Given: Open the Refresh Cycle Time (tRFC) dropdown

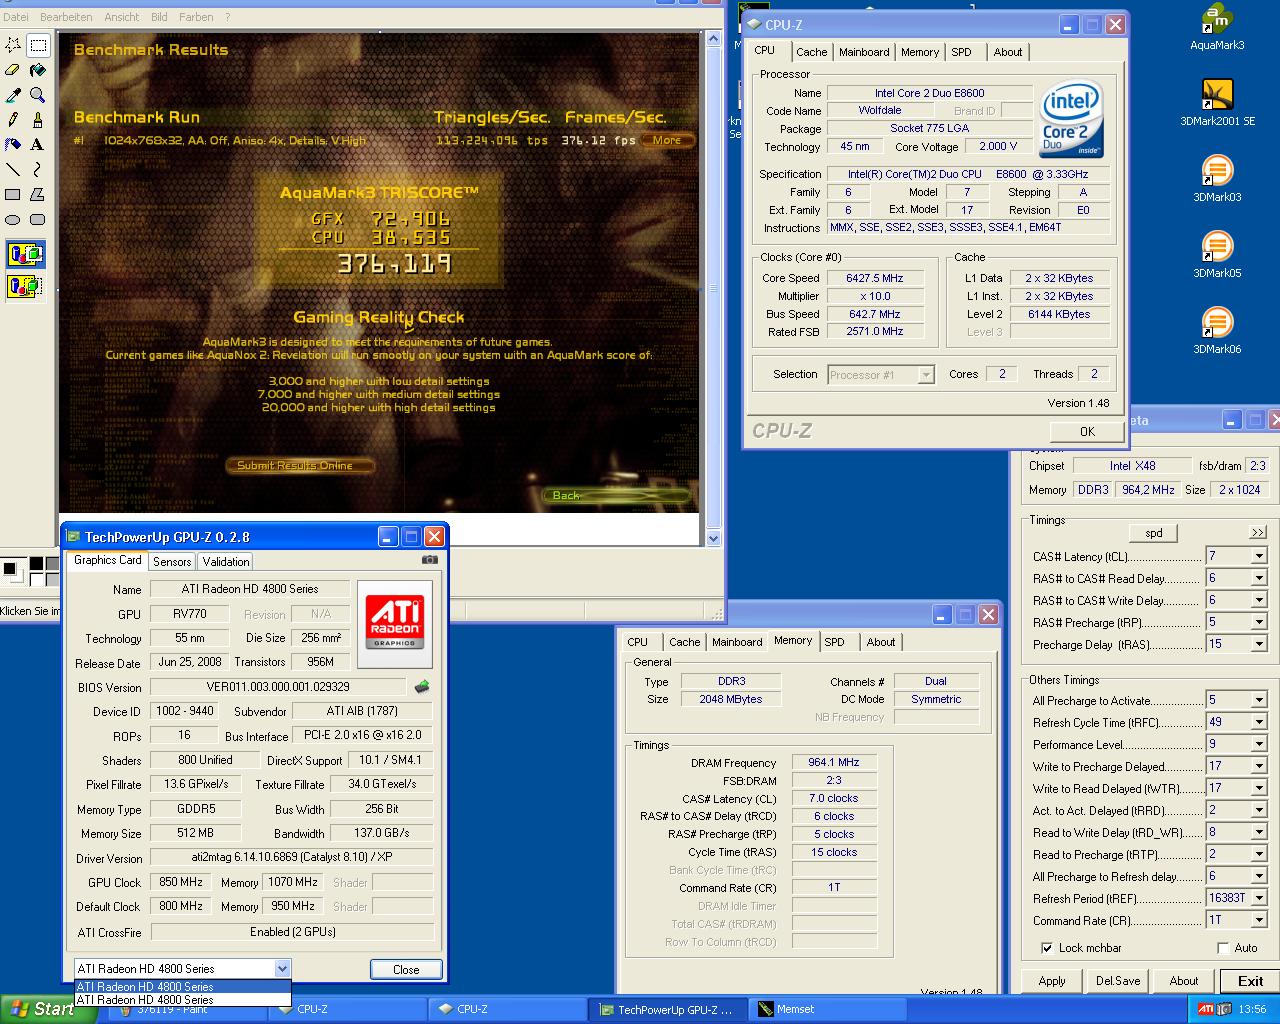Looking at the screenshot, I should [1259, 722].
